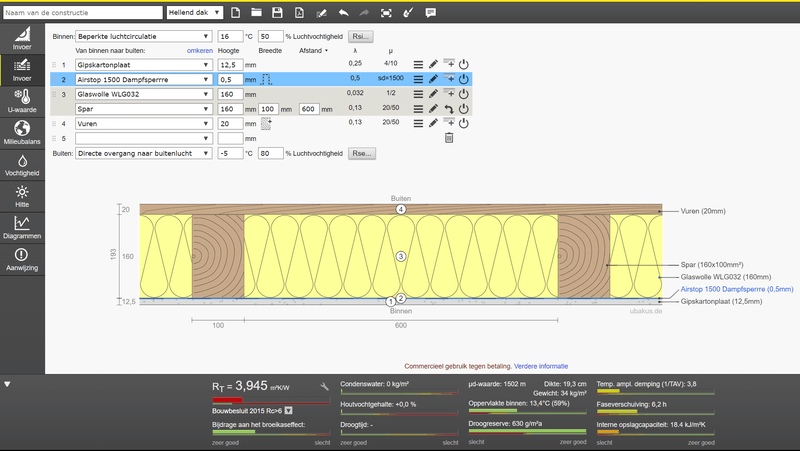This screenshot has width=800, height=451.
Task: Delete empty layer 5 with trash icon
Action: (x=448, y=138)
